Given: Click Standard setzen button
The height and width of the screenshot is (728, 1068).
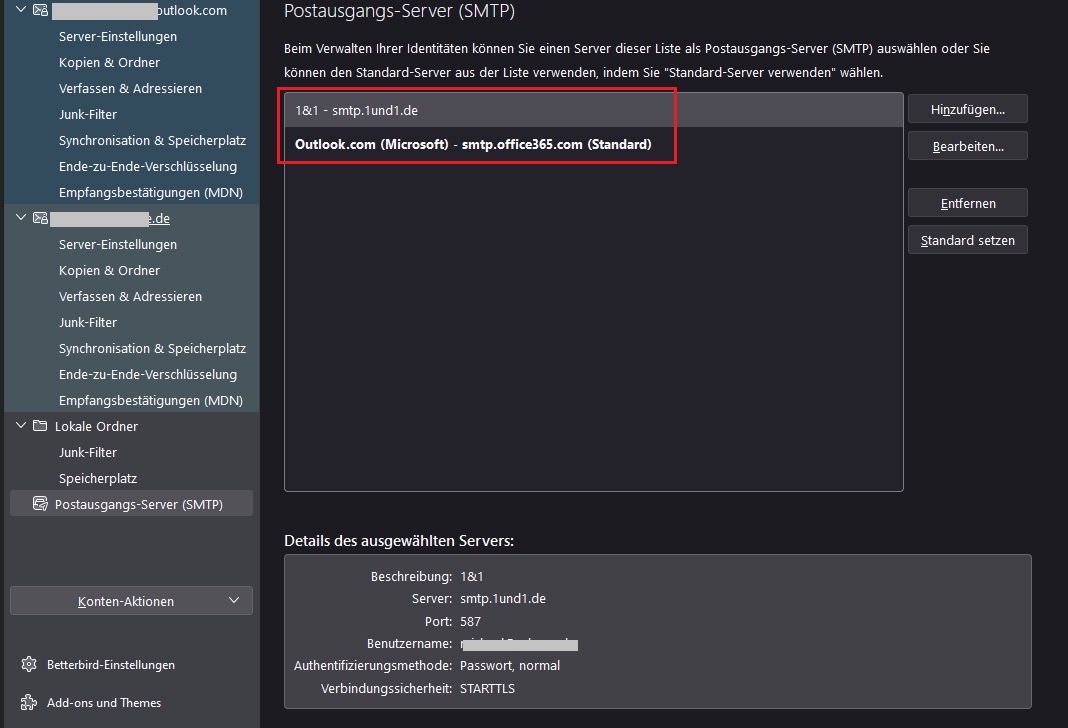Looking at the screenshot, I should [967, 240].
